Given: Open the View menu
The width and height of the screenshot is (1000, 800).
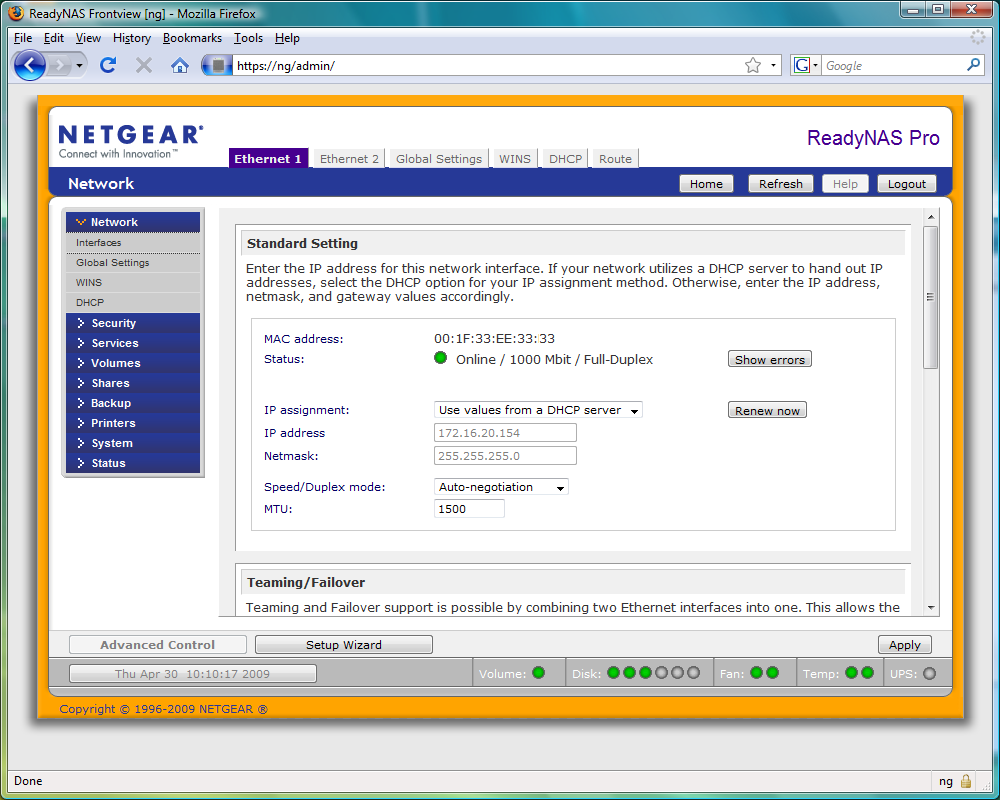Looking at the screenshot, I should pos(88,38).
